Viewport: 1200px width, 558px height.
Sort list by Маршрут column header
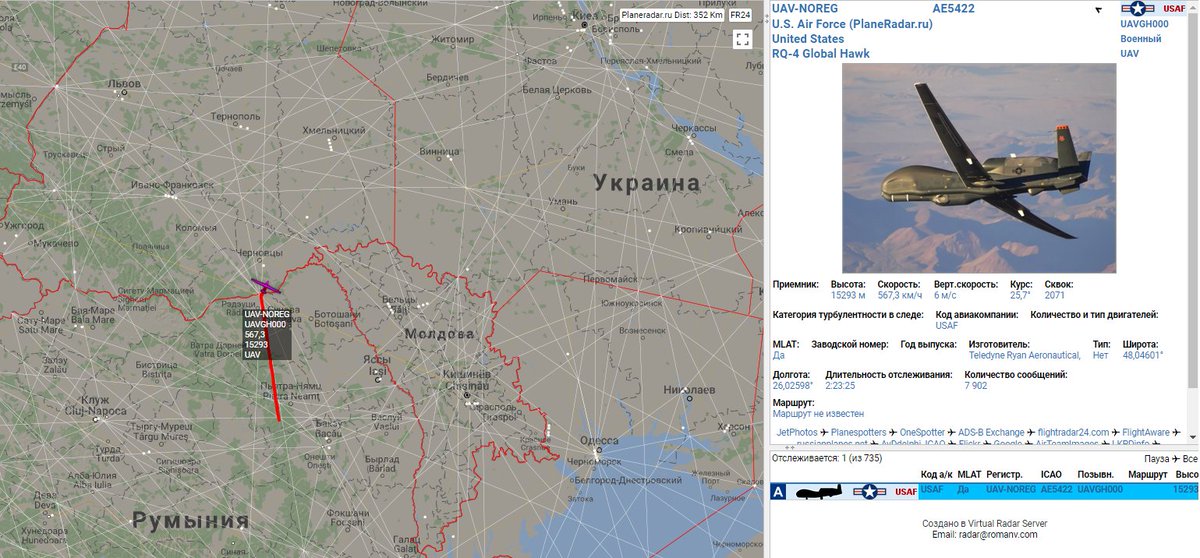pos(1147,474)
